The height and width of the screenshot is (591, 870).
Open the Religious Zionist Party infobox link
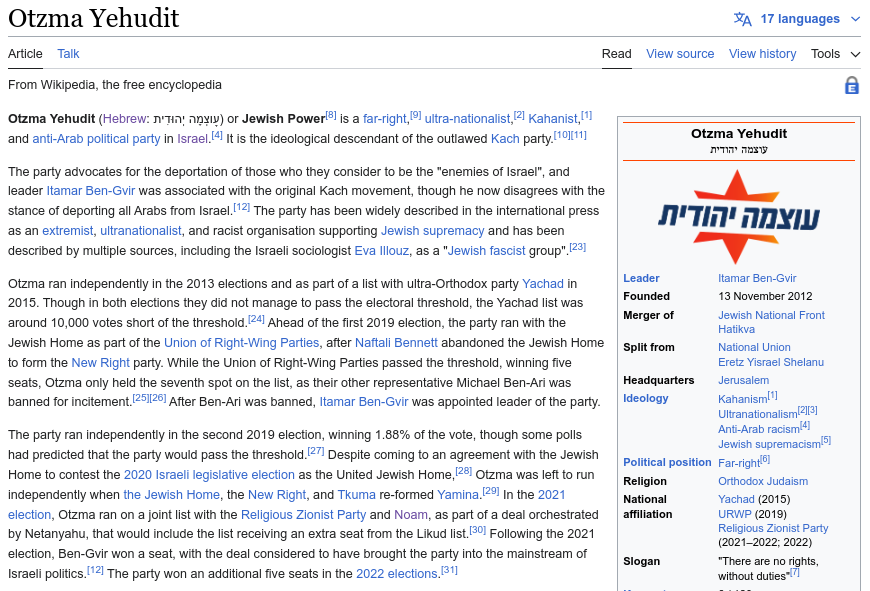(773, 528)
